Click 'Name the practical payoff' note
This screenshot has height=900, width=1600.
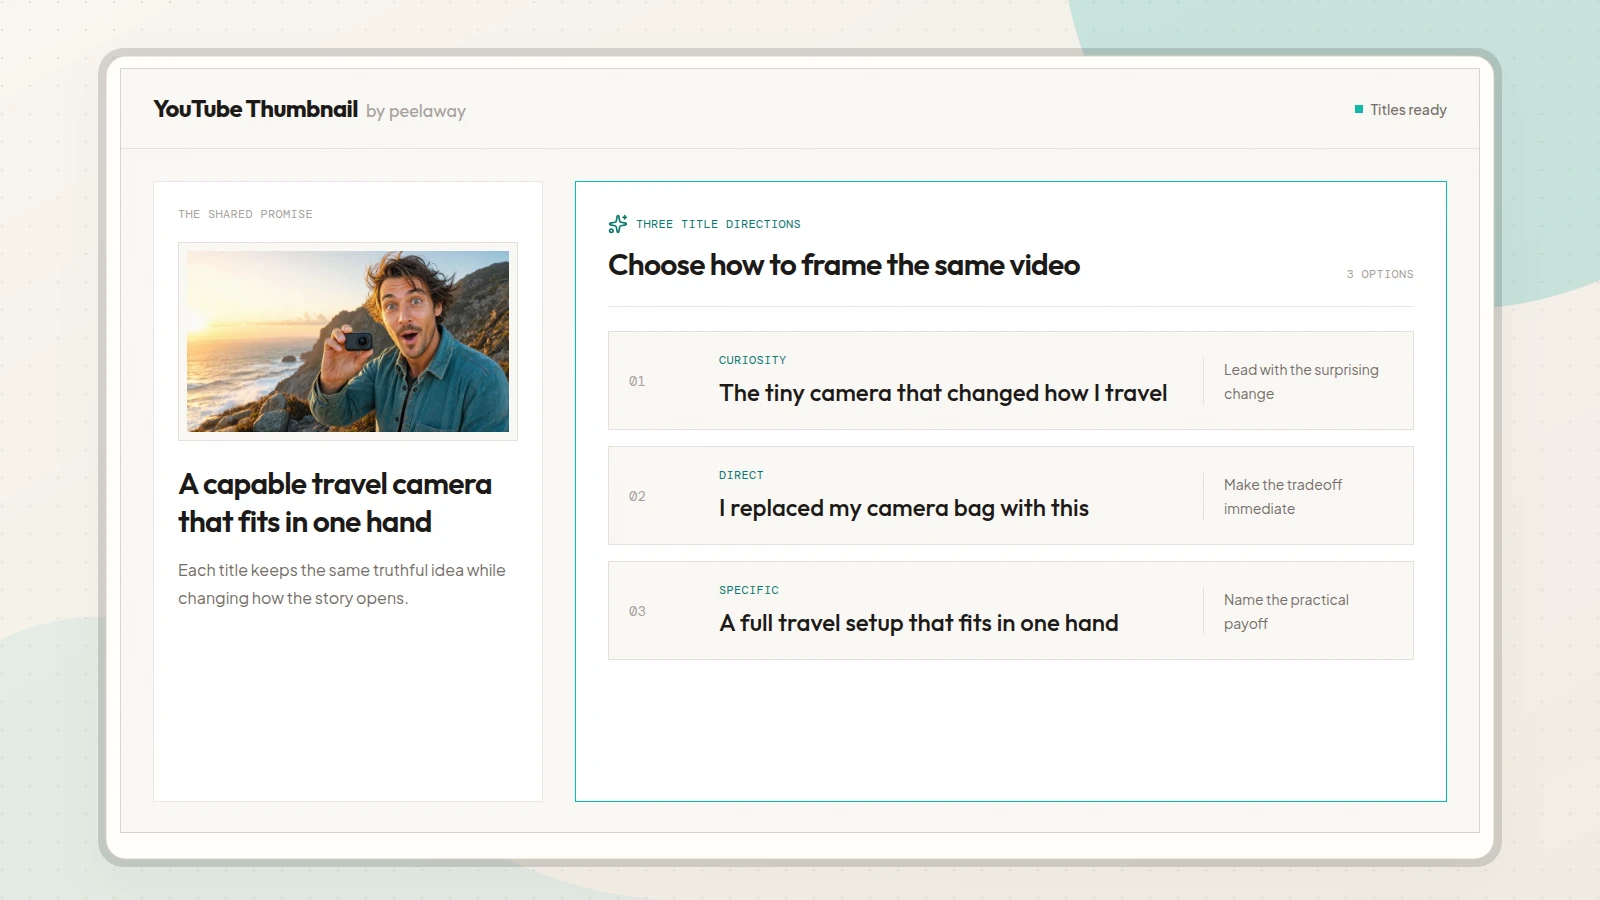(1286, 612)
